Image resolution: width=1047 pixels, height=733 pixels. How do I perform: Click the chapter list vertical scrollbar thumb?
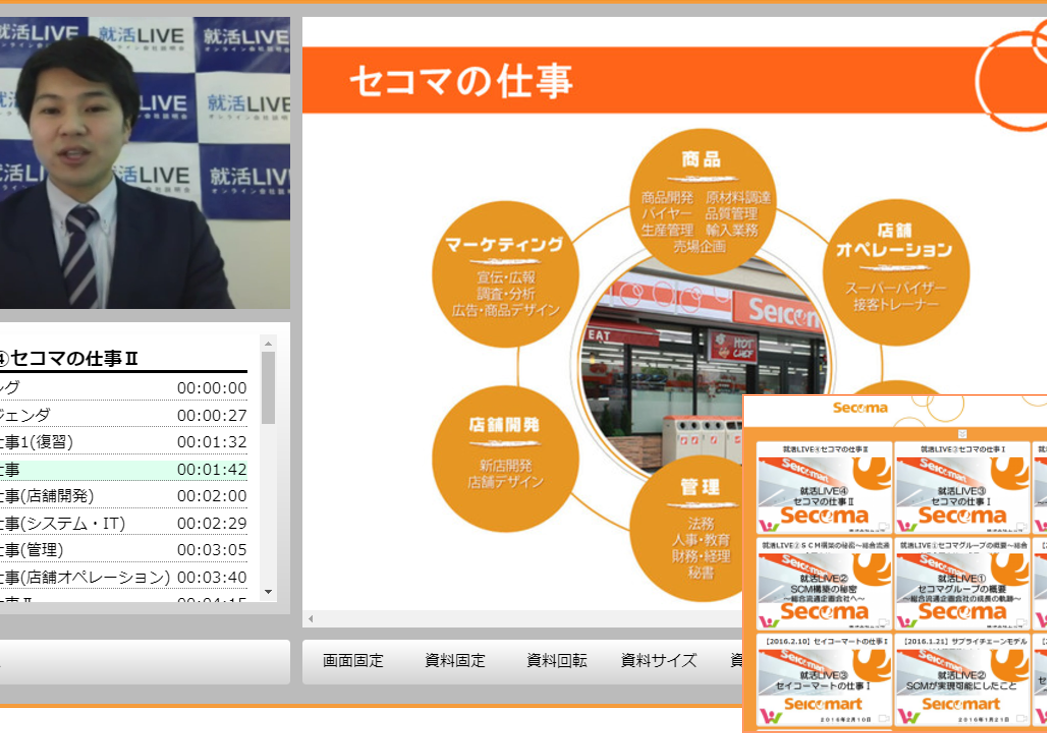pos(268,388)
